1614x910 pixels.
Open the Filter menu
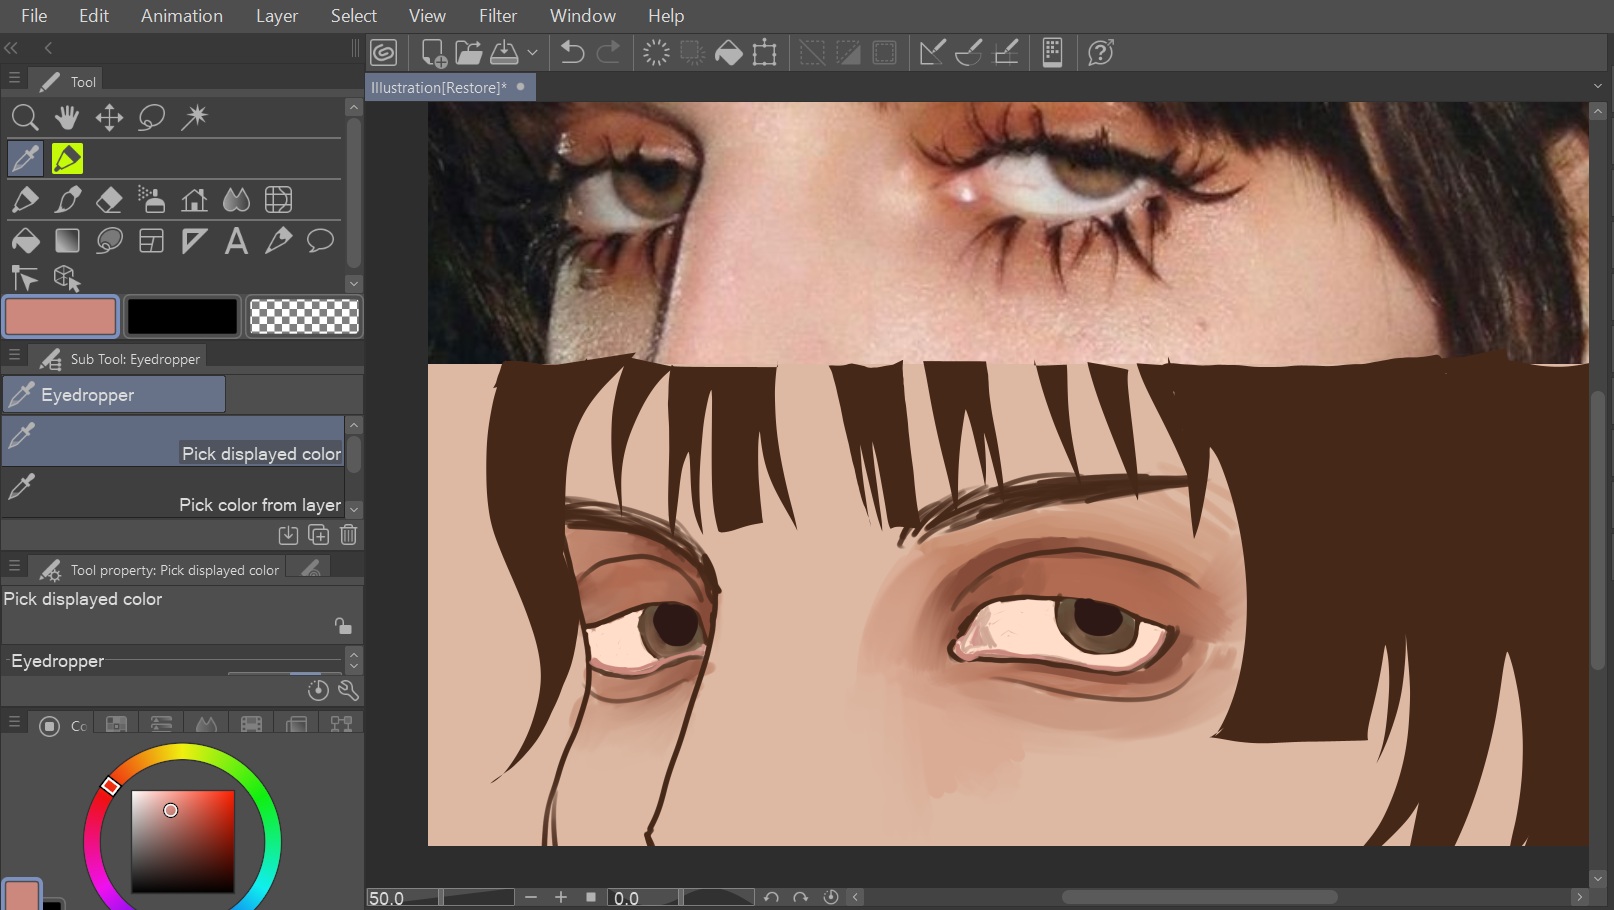coord(497,16)
